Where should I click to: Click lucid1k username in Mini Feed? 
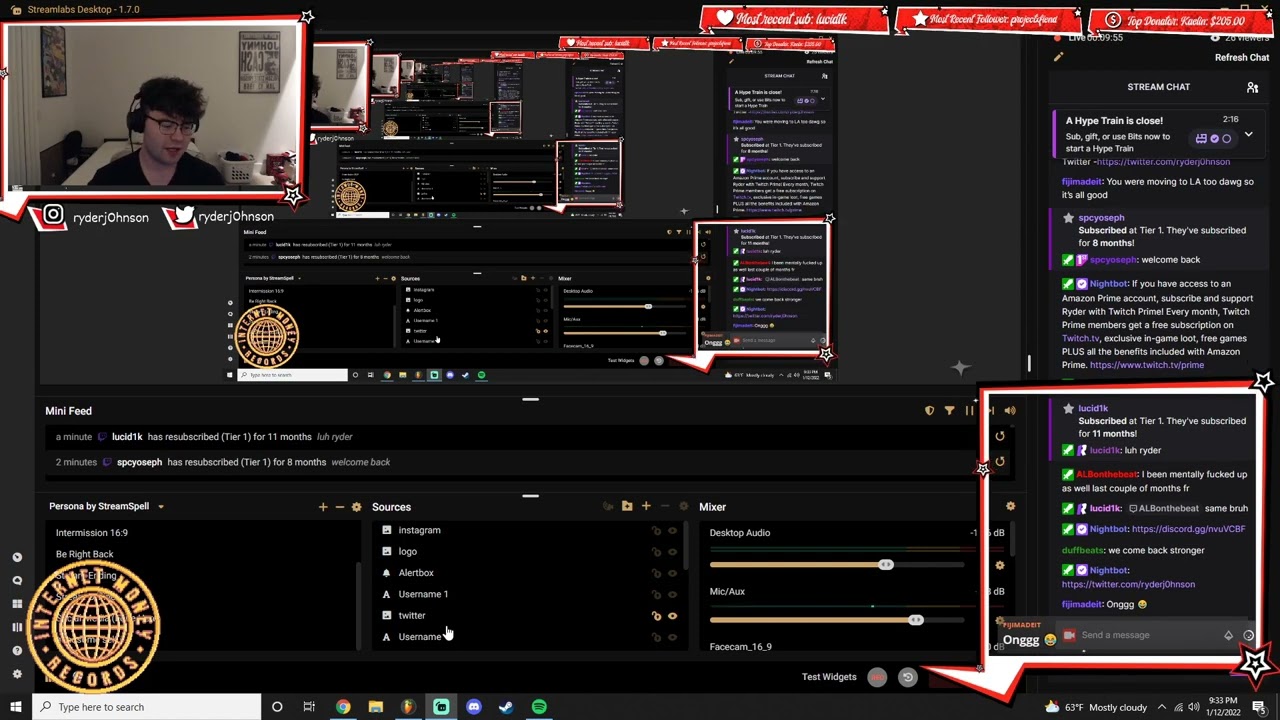click(127, 437)
